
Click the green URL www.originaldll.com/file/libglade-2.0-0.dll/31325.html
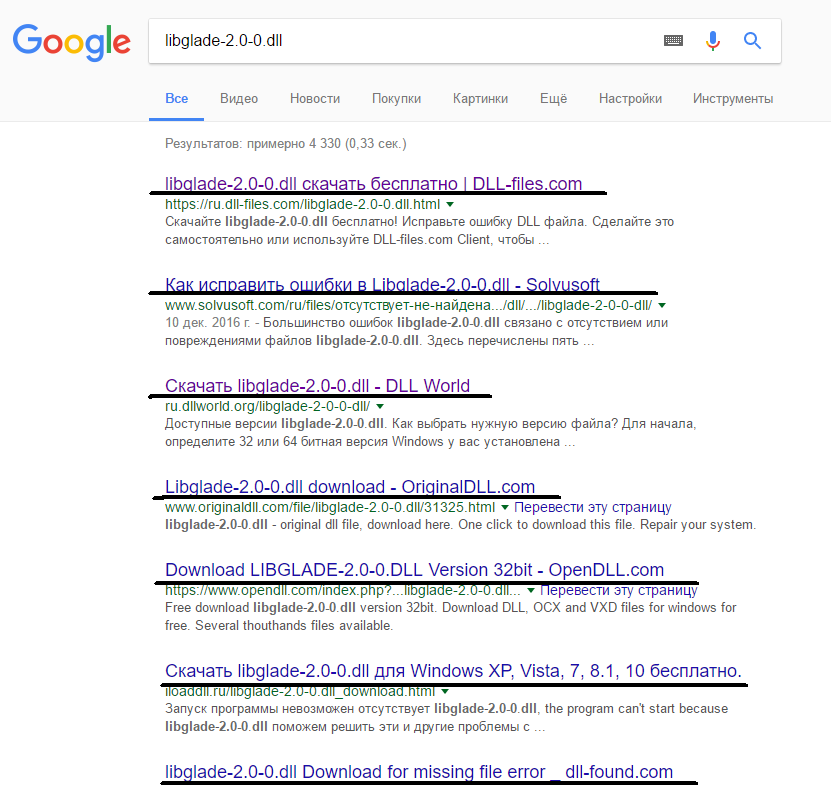coord(330,507)
